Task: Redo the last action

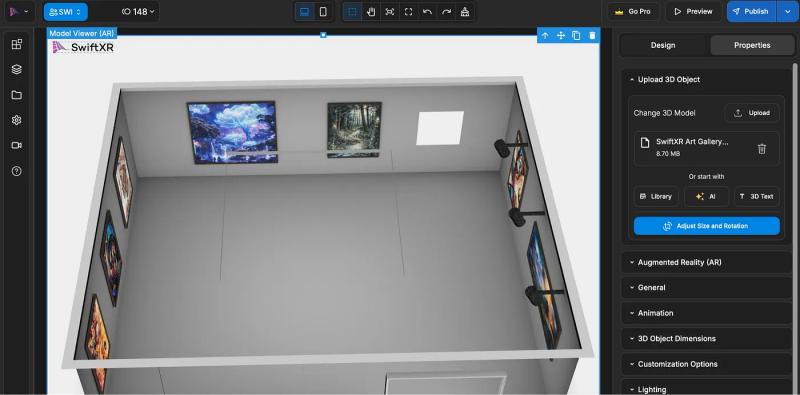Action: coord(446,12)
